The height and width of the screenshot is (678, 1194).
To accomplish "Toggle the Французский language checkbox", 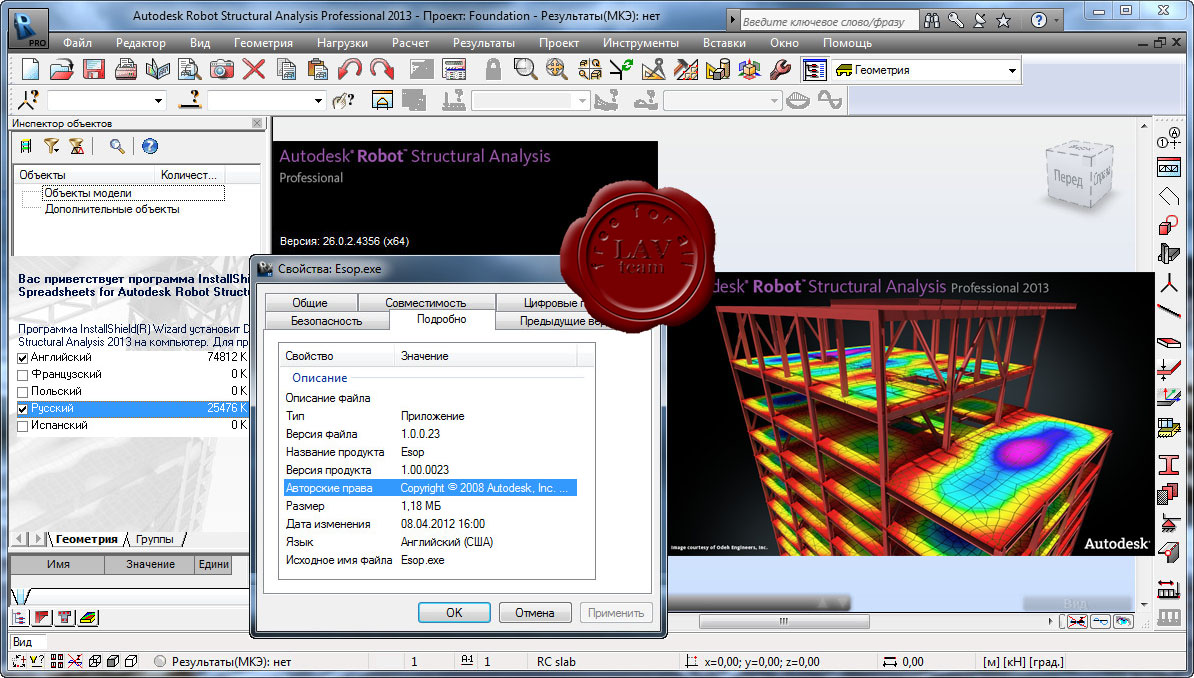I will pos(23,375).
